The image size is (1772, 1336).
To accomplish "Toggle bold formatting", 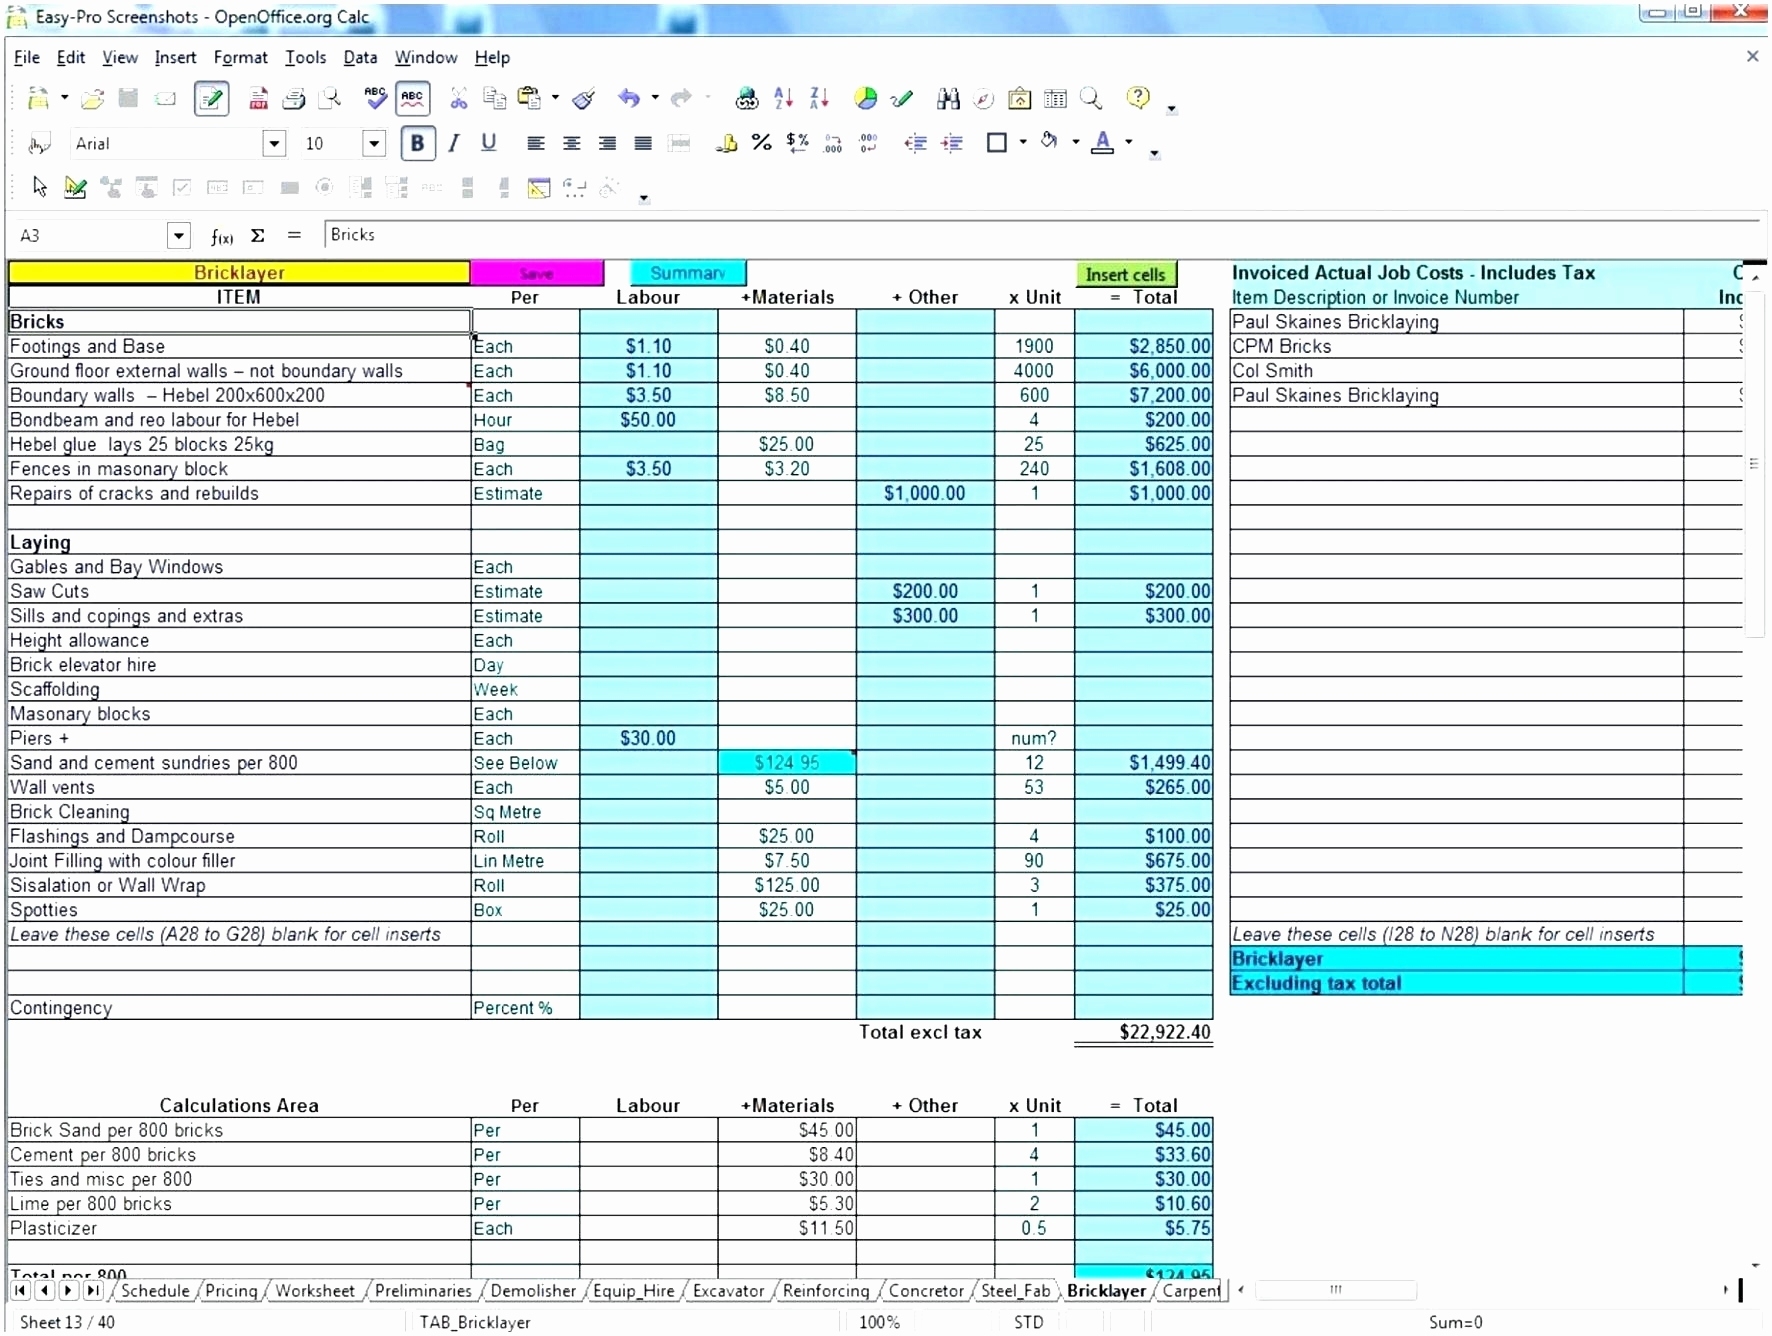I will click(417, 143).
